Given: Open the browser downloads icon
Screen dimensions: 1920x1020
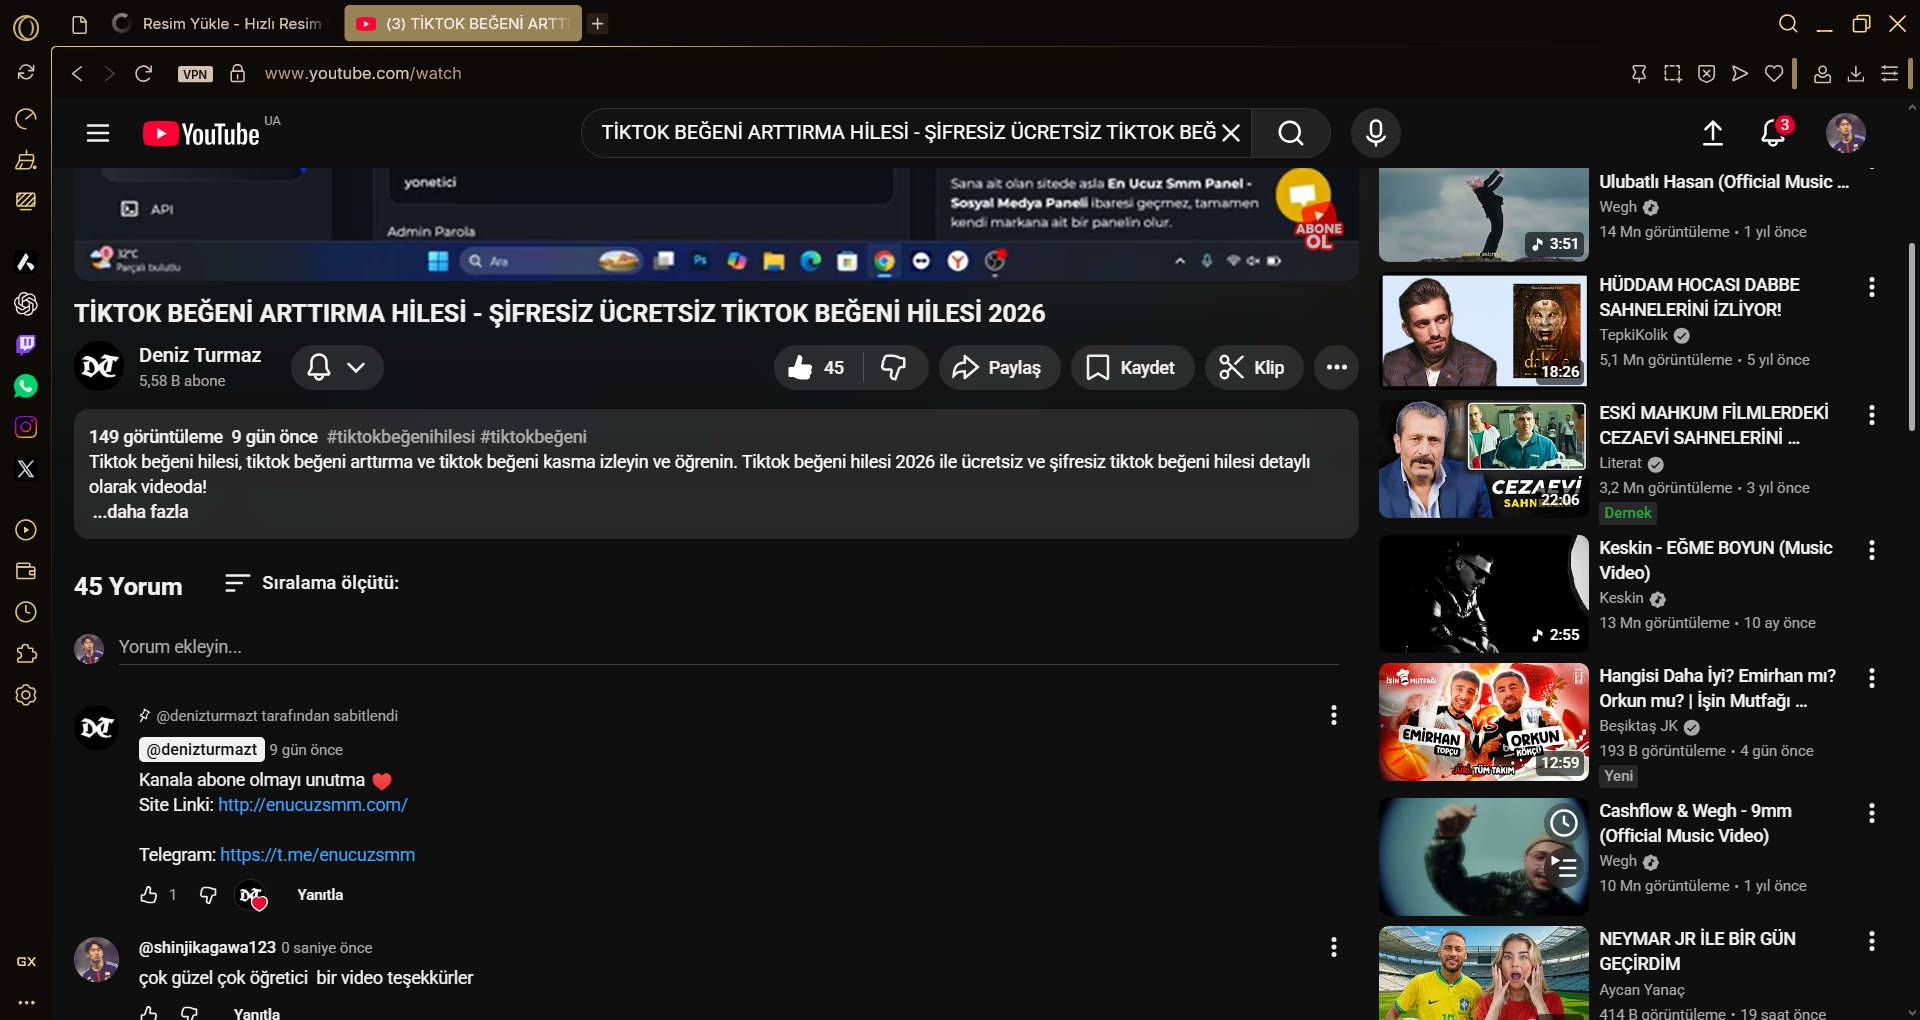Looking at the screenshot, I should click(1856, 73).
